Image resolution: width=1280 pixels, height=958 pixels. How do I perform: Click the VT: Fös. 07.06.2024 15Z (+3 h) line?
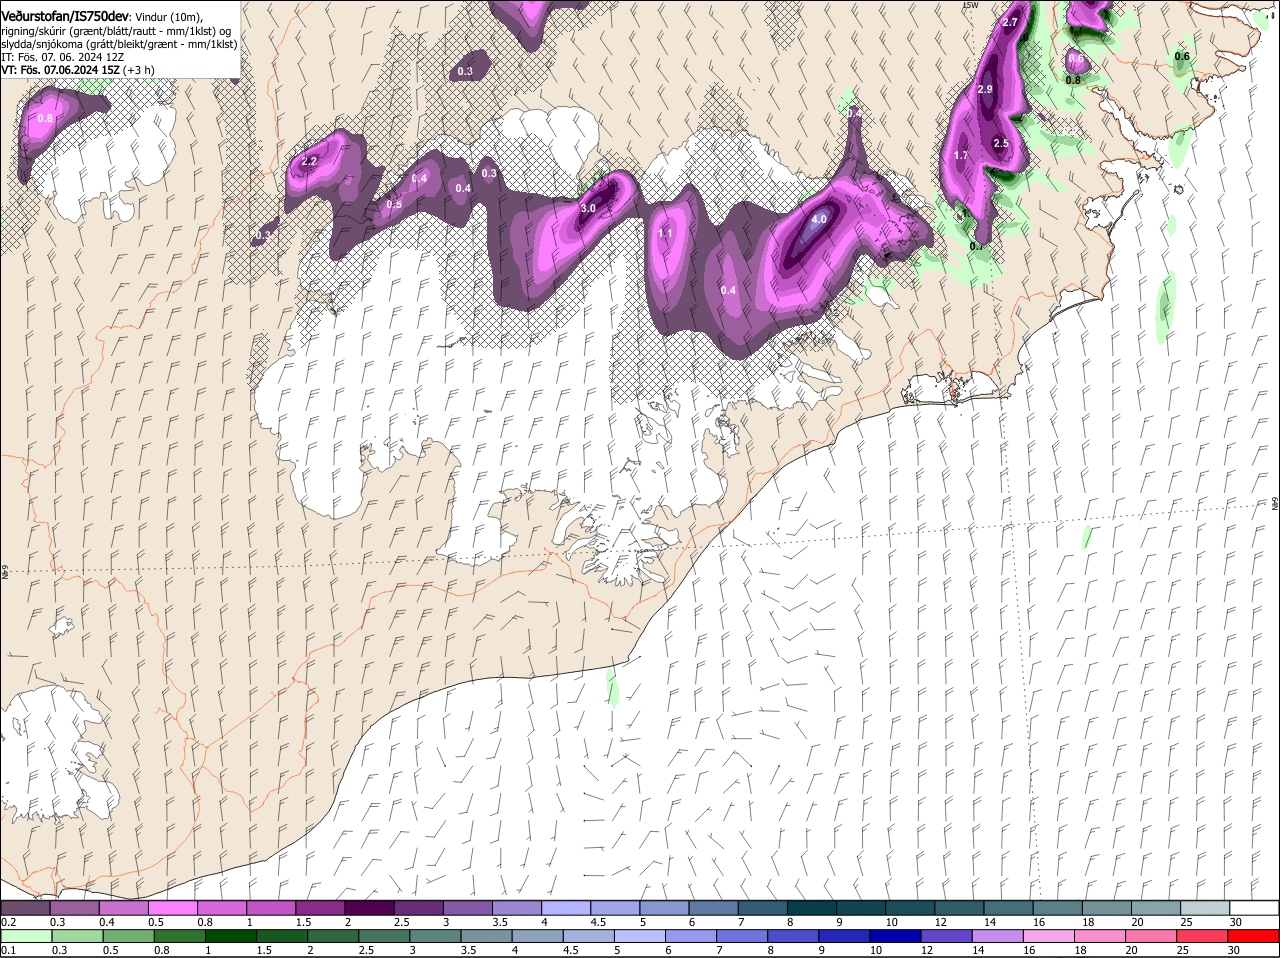(79, 70)
